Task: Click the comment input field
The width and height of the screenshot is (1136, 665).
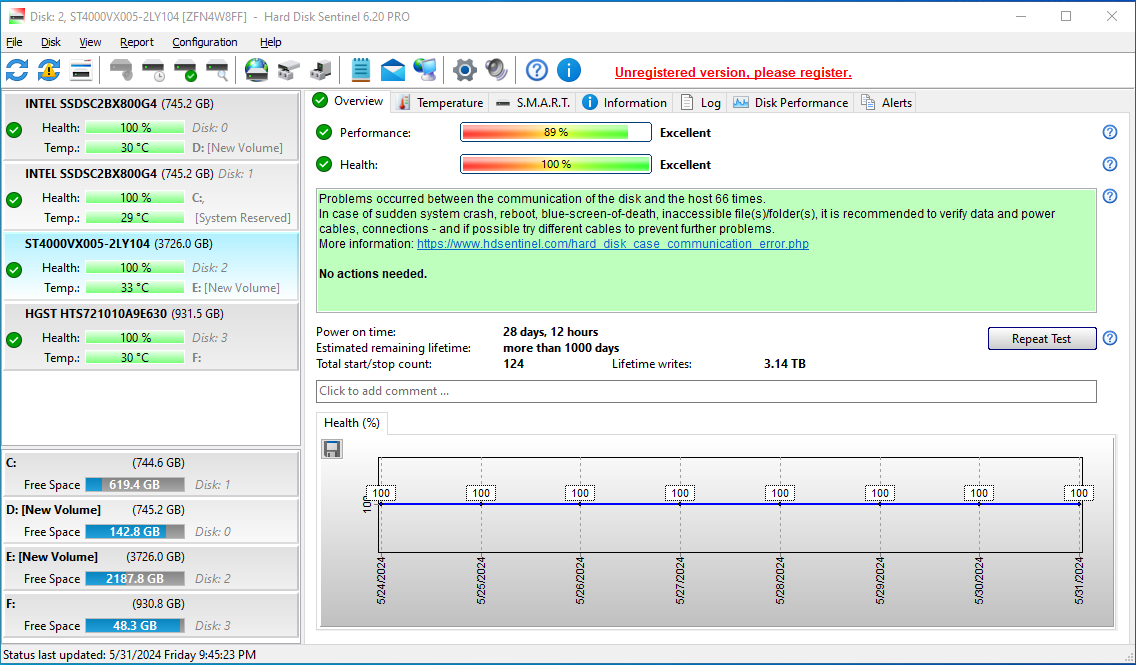Action: (x=706, y=391)
